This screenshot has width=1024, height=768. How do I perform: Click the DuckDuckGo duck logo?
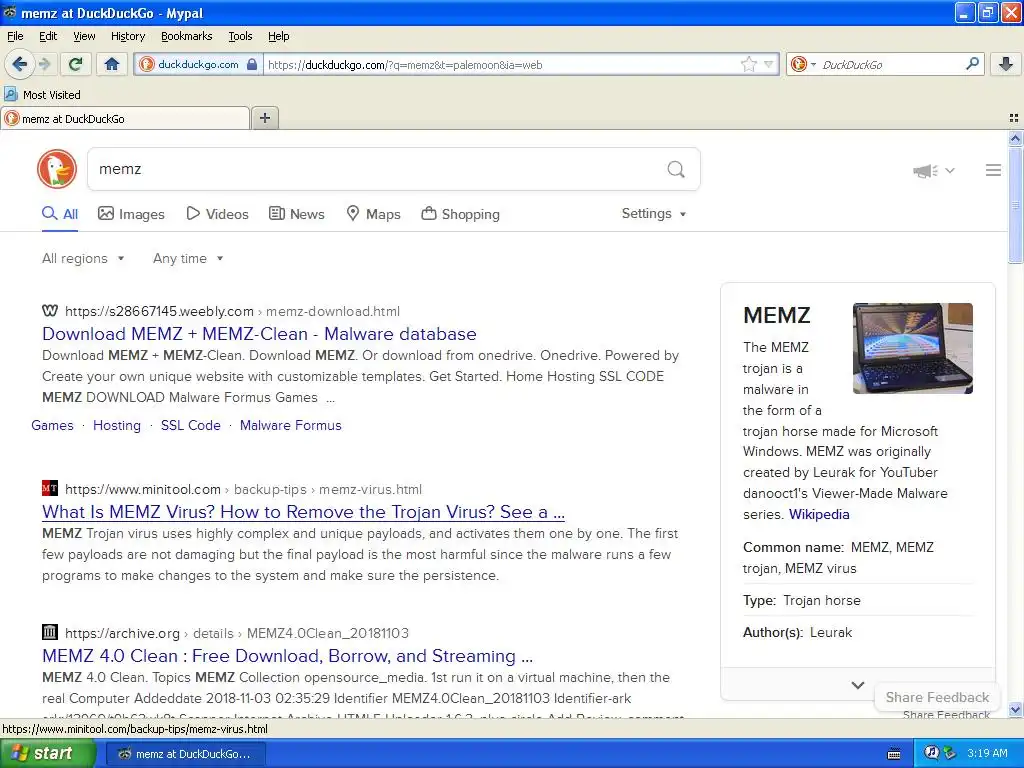(57, 169)
